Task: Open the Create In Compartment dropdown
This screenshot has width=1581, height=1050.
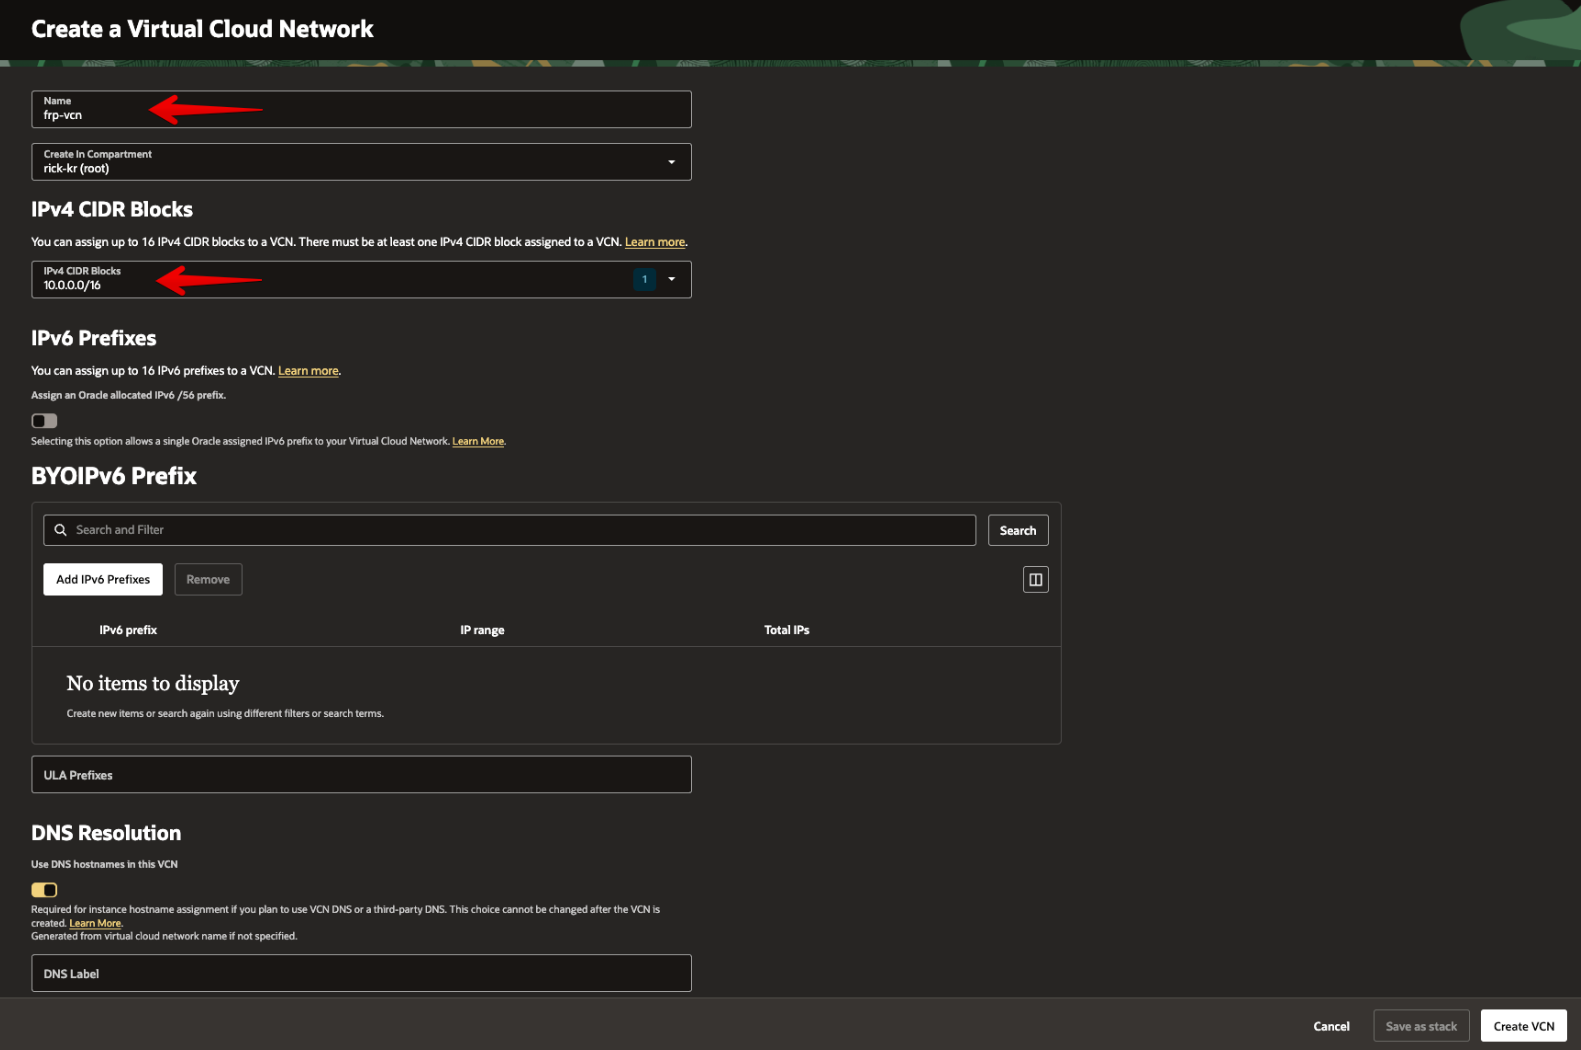Action: point(361,162)
